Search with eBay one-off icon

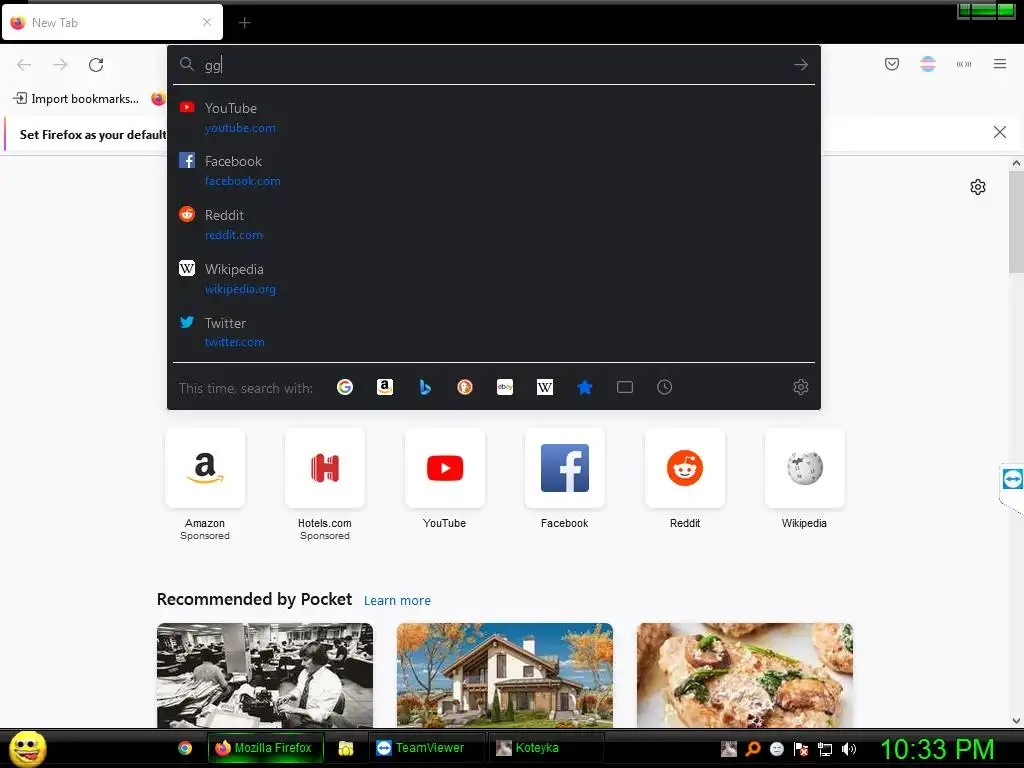tap(505, 387)
